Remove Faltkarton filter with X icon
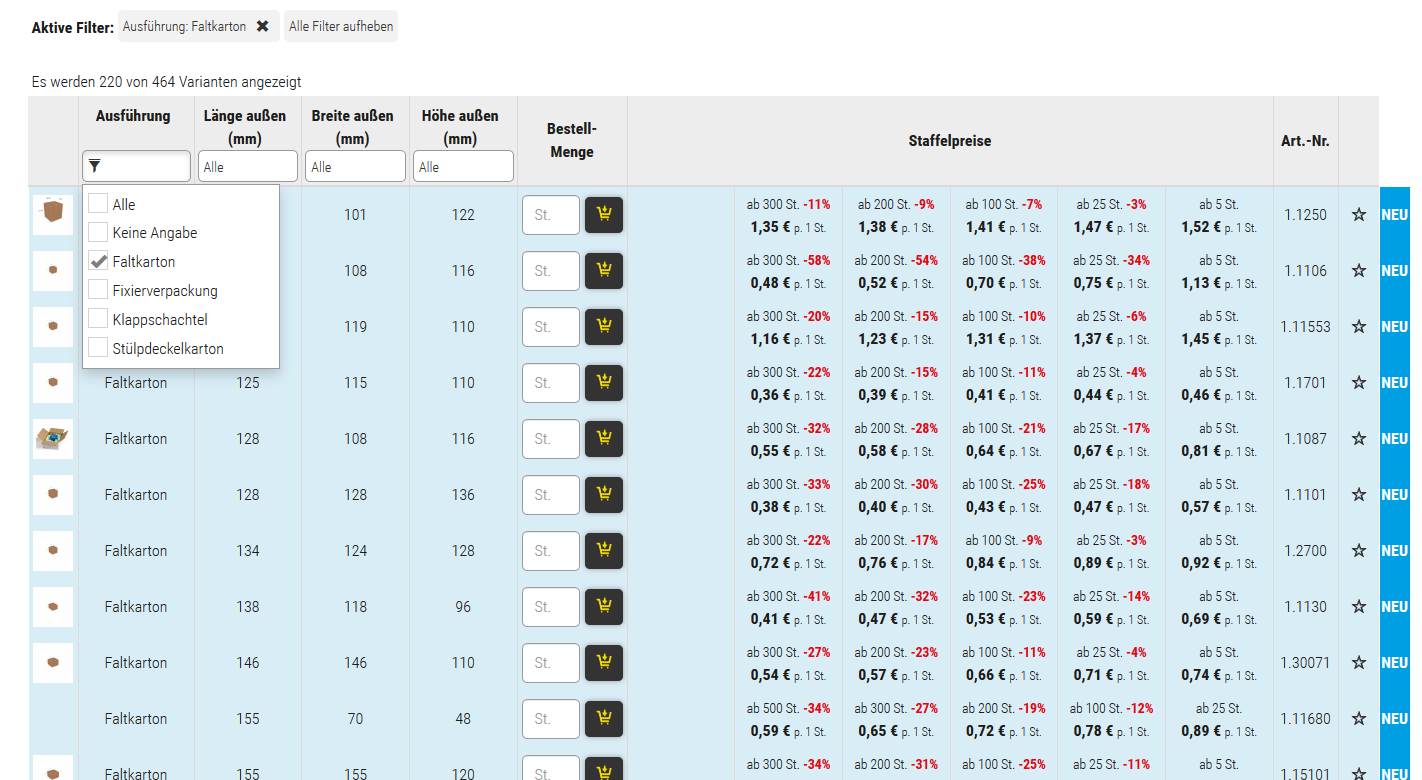 [x=262, y=27]
